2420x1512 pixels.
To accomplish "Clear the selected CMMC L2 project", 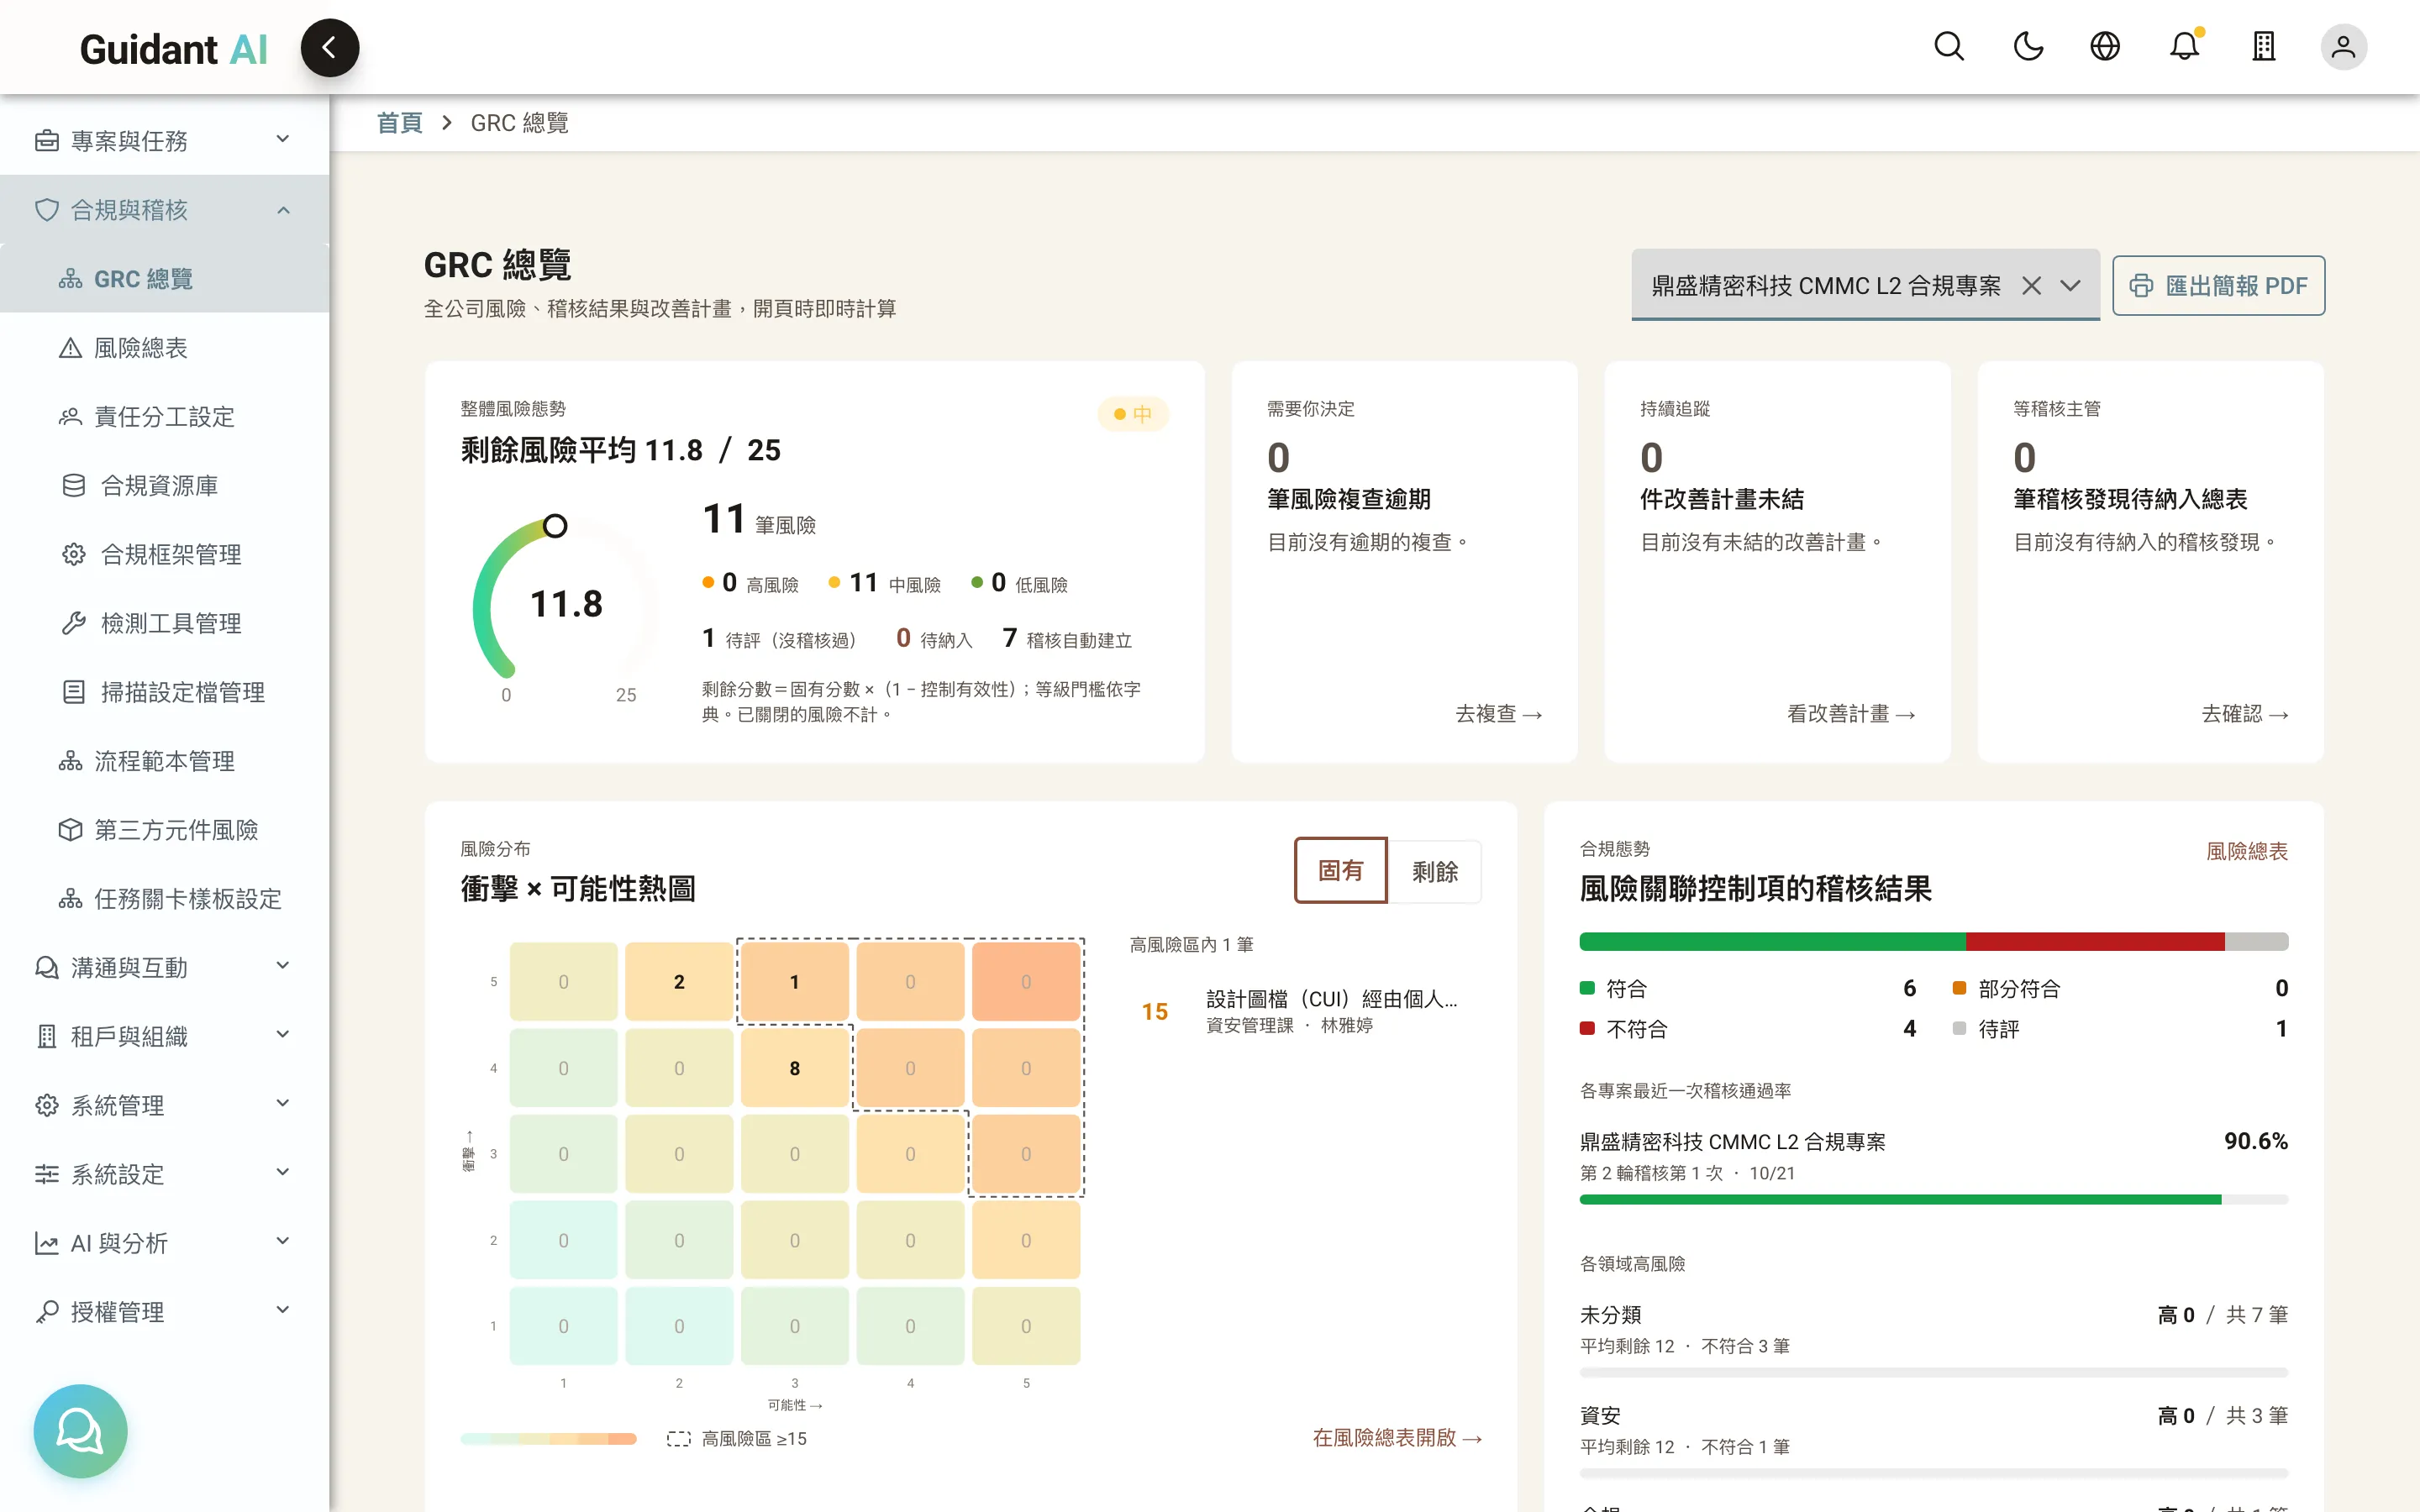I will pos(2031,286).
